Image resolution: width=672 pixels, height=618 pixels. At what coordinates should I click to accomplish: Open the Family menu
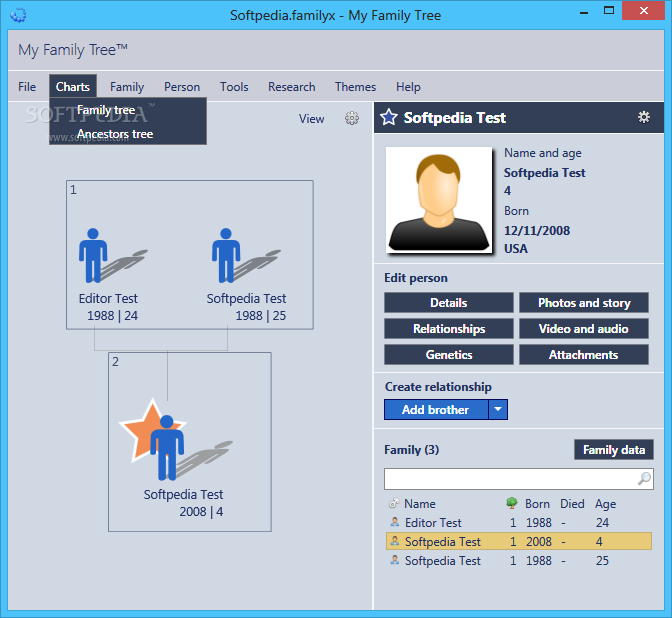tap(127, 87)
